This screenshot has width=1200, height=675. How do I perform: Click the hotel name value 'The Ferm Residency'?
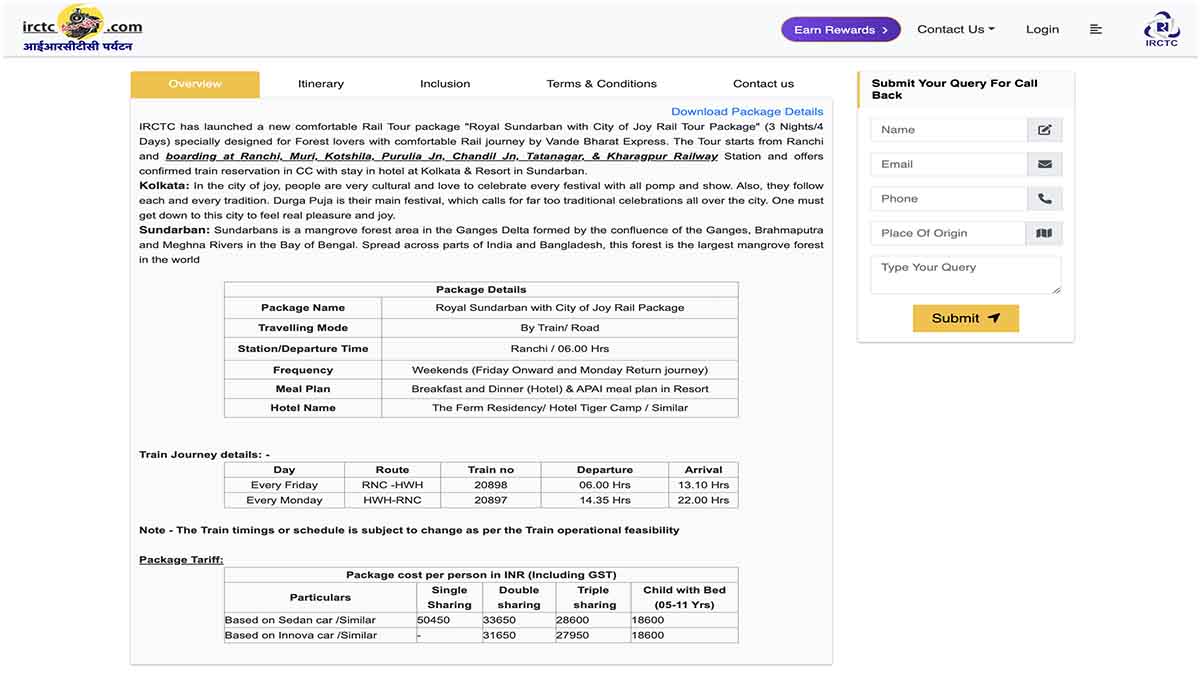pyautogui.click(x=560, y=408)
